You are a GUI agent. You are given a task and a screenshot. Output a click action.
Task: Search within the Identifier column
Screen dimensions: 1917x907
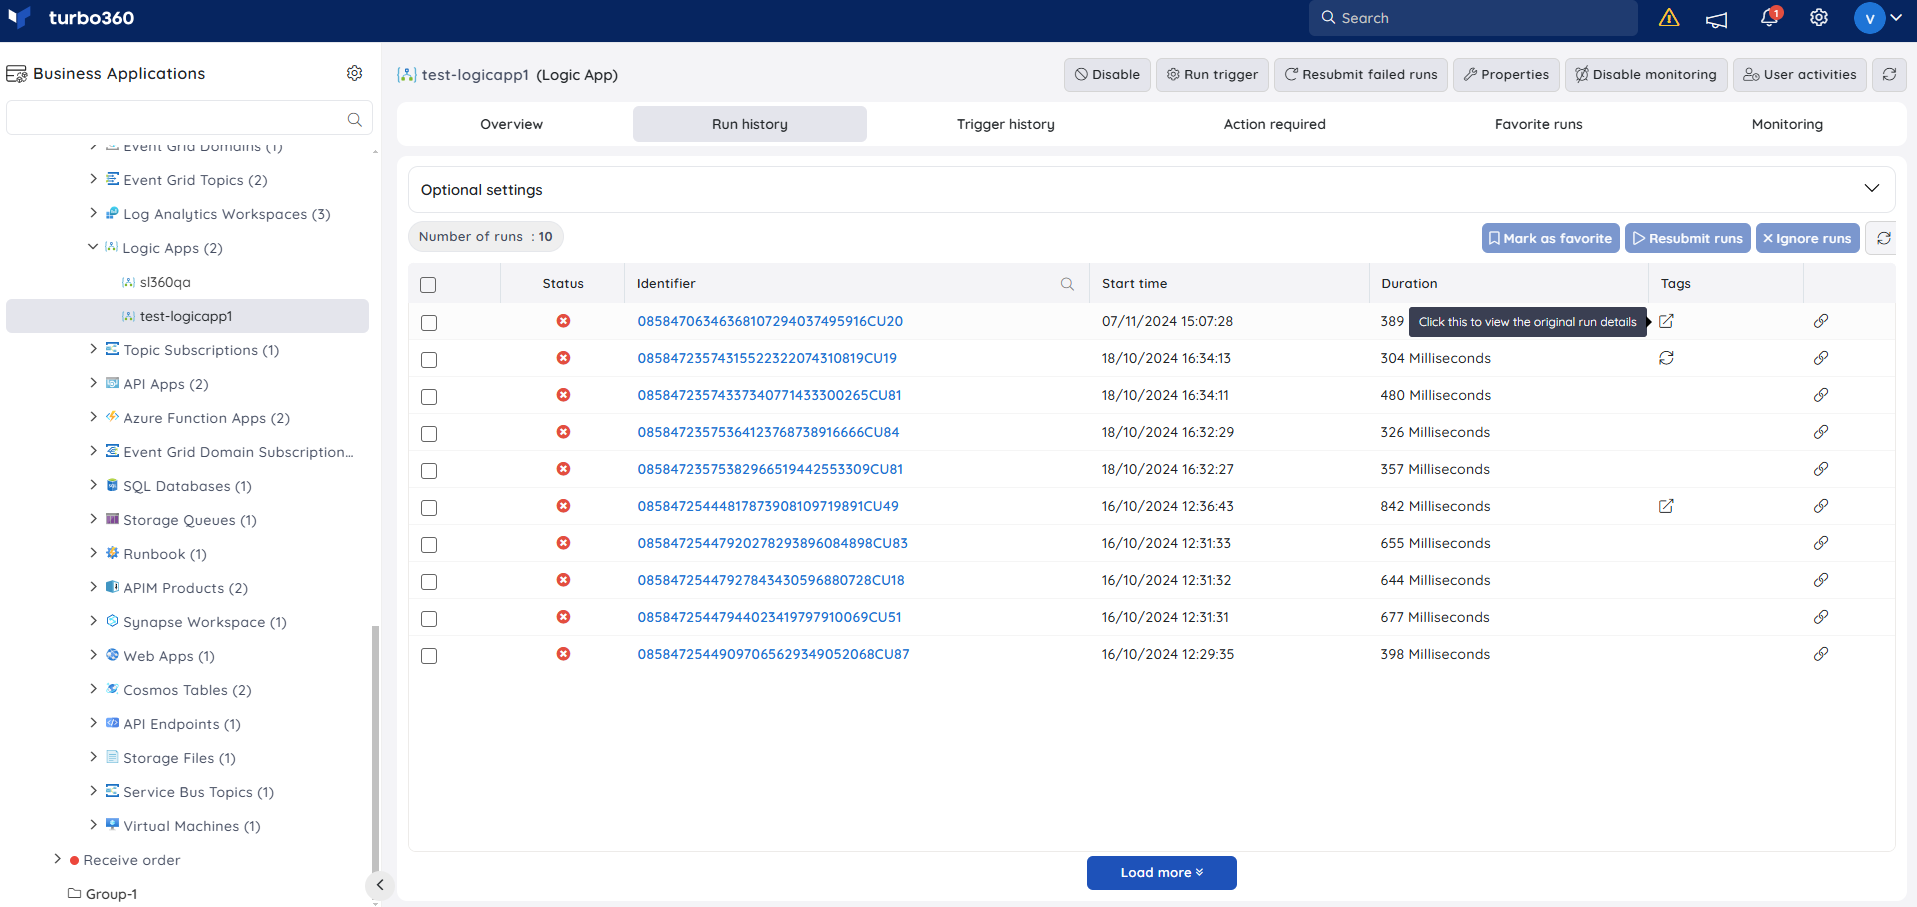tap(1067, 284)
